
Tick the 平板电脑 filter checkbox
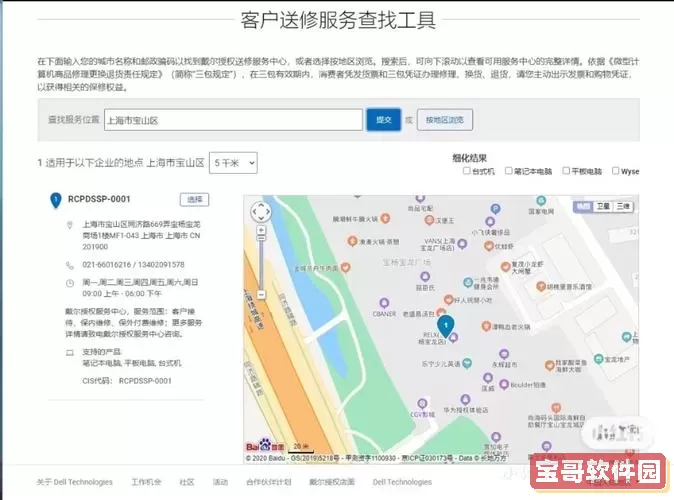pyautogui.click(x=566, y=171)
